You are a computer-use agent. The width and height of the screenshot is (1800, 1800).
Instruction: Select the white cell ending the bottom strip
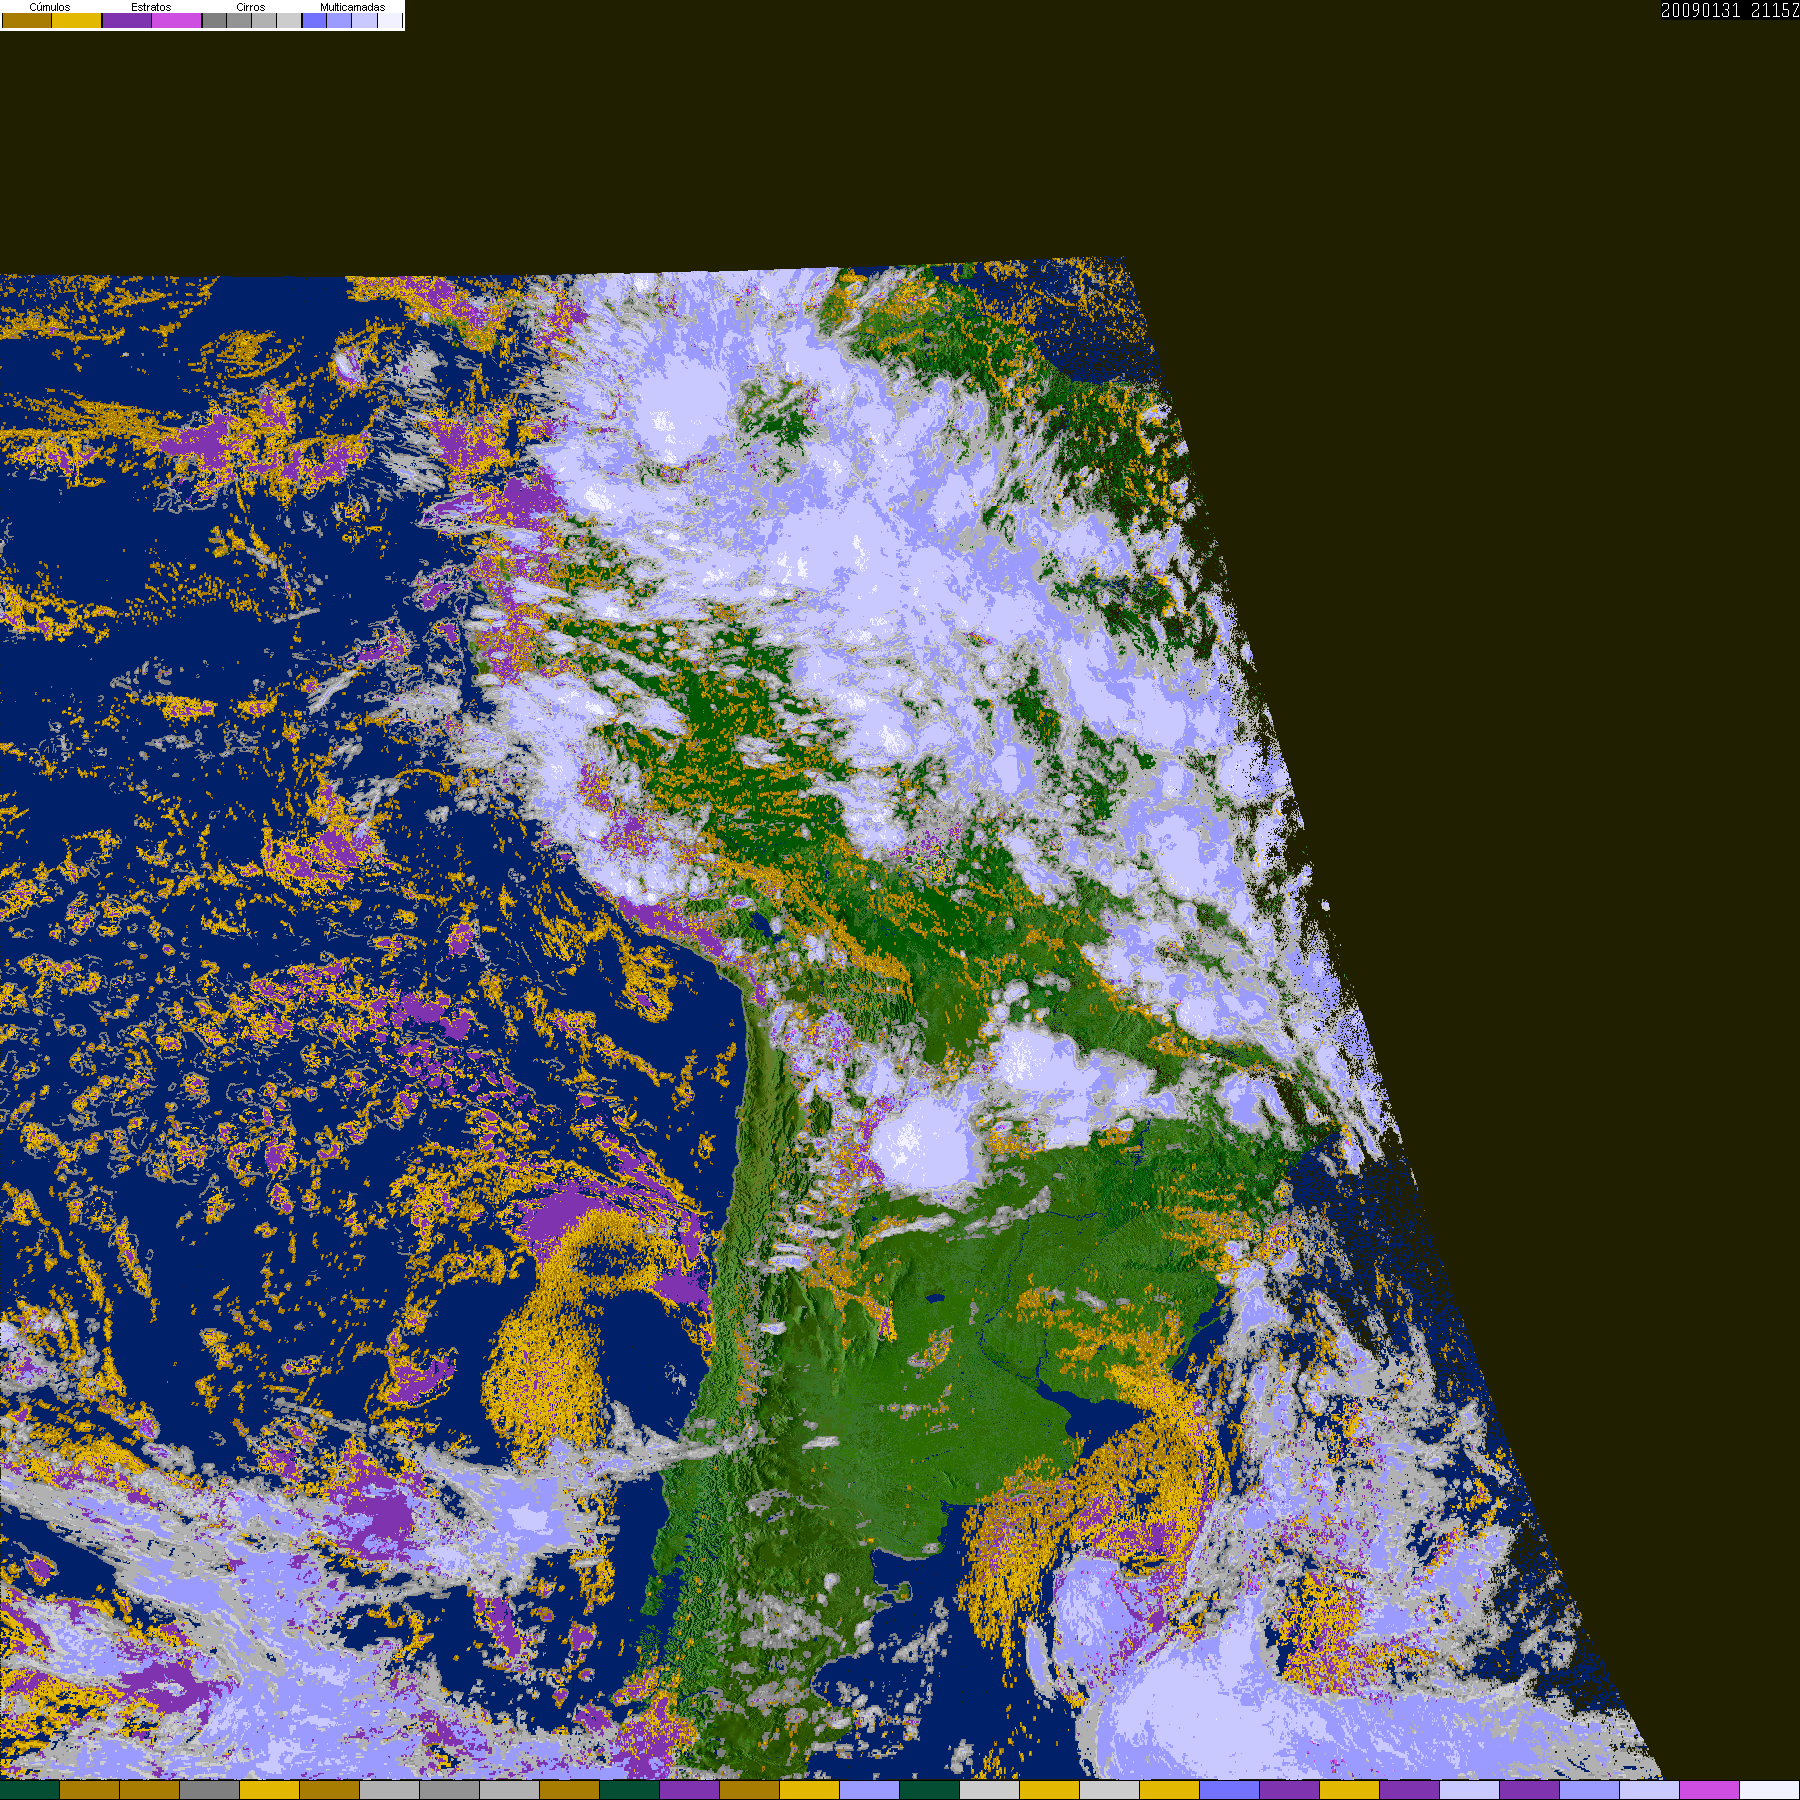(x=1770, y=1790)
